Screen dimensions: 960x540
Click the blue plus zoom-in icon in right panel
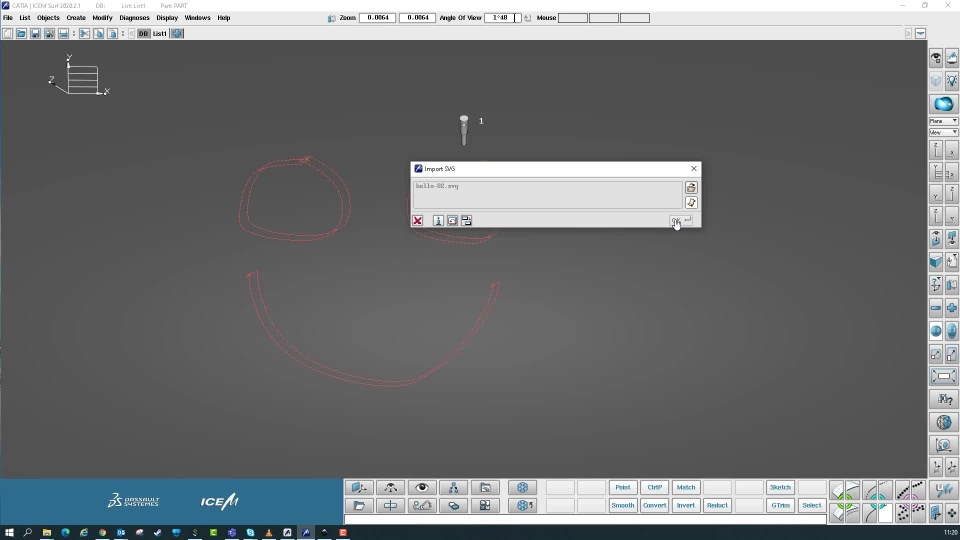tap(951, 308)
